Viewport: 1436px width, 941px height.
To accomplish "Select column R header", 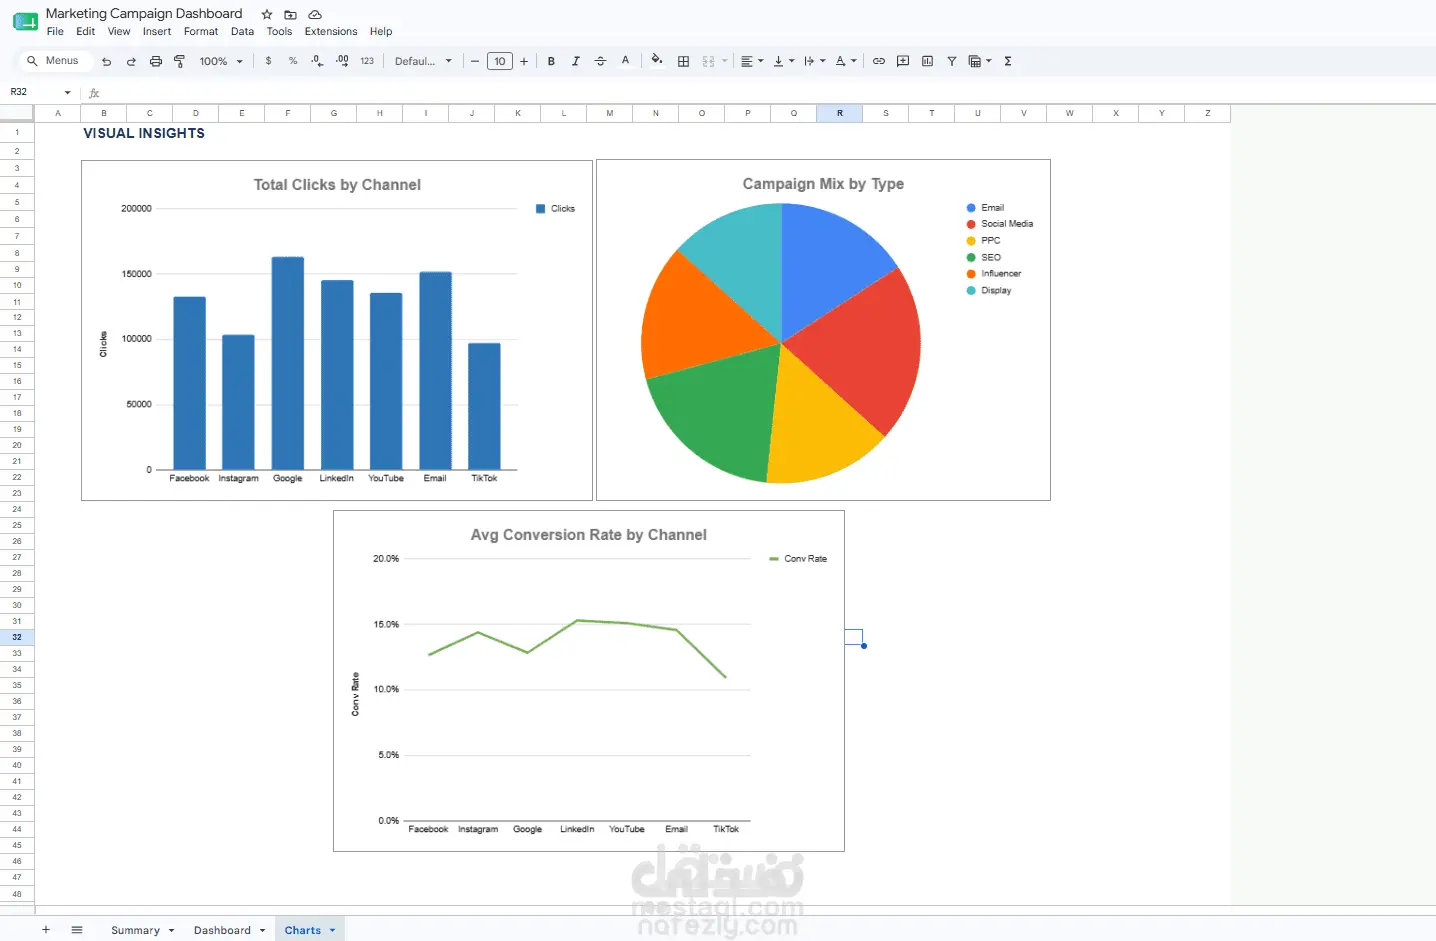I will 840,113.
